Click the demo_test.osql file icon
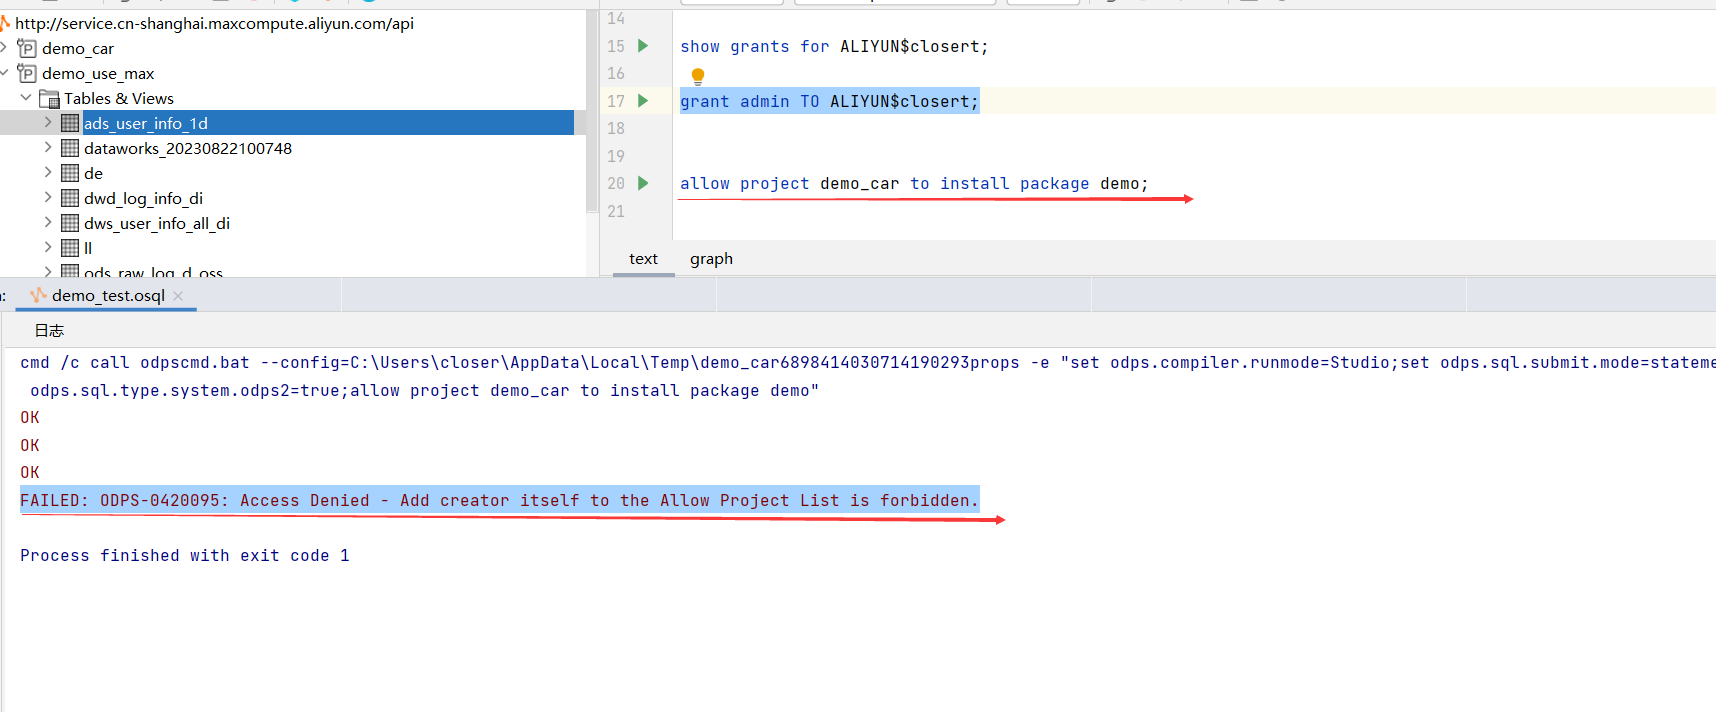Image resolution: width=1716 pixels, height=712 pixels. click(x=39, y=295)
